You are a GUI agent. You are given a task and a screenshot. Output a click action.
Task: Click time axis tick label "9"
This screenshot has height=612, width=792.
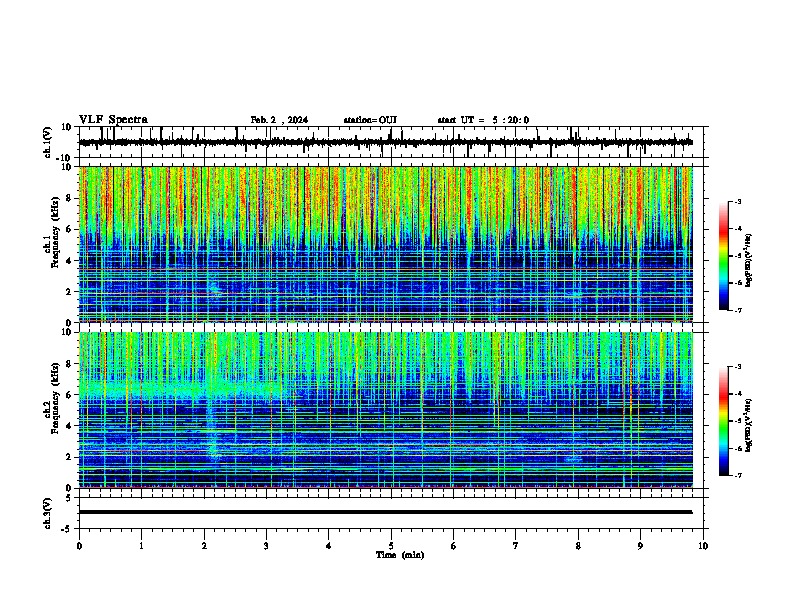pyautogui.click(x=640, y=546)
